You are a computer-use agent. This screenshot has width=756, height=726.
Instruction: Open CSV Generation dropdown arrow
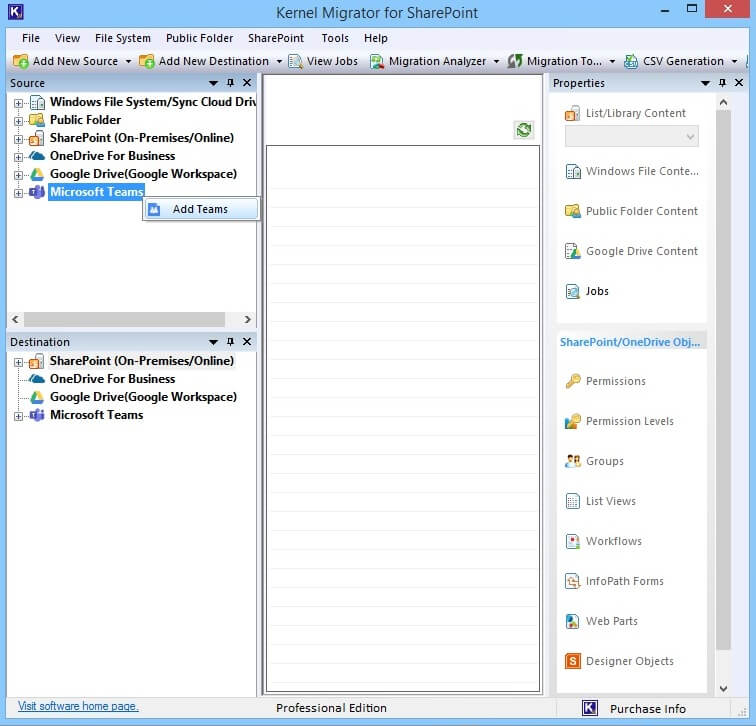point(734,62)
